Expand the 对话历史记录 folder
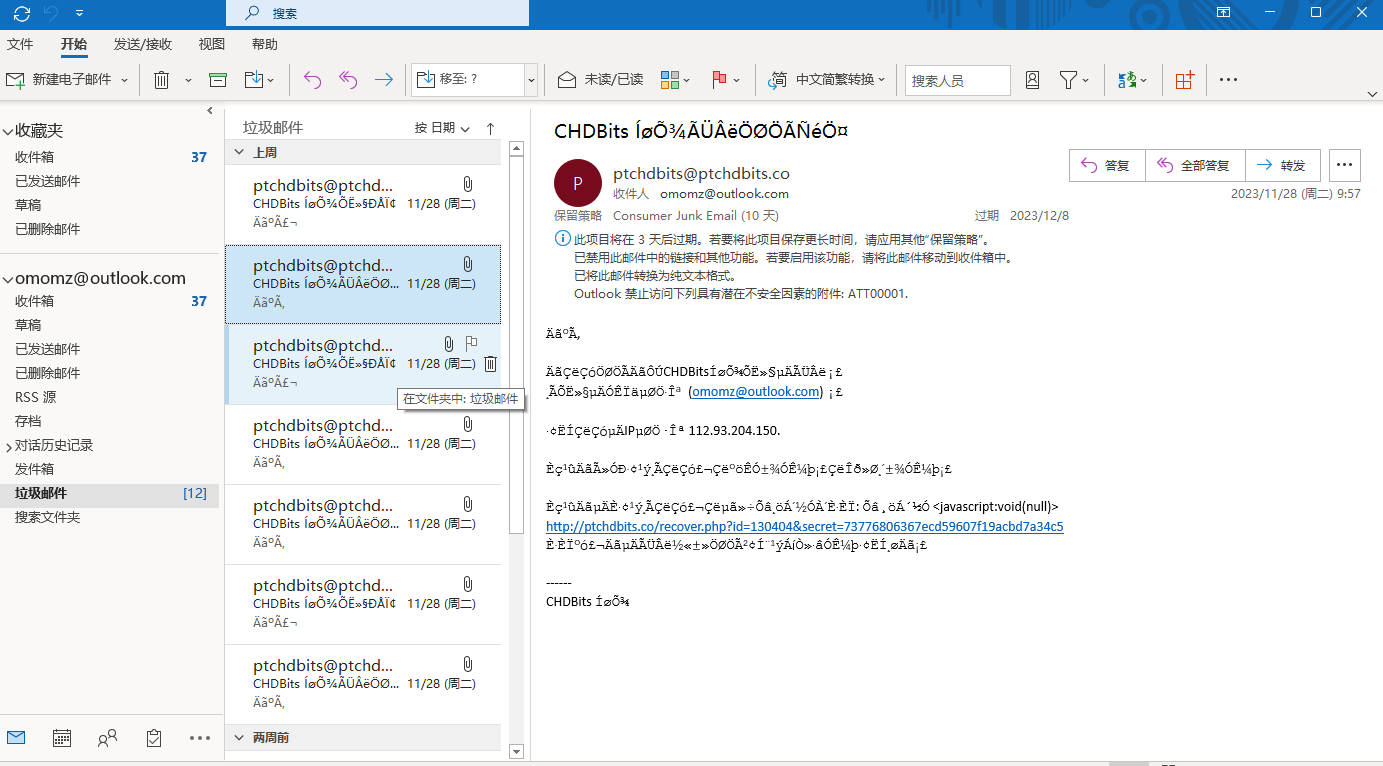This screenshot has width=1383, height=766. pos(9,446)
